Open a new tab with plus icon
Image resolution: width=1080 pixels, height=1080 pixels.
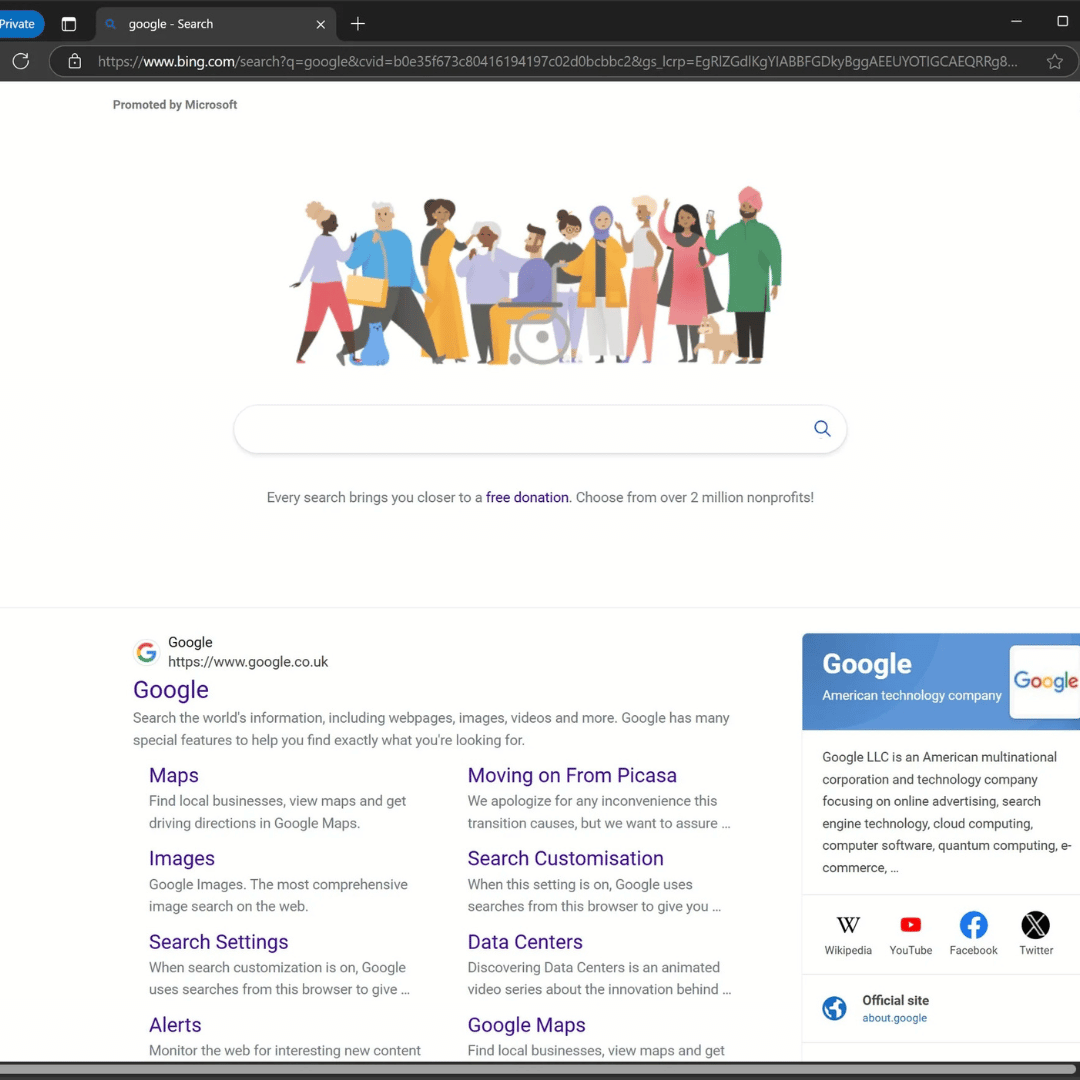(357, 24)
